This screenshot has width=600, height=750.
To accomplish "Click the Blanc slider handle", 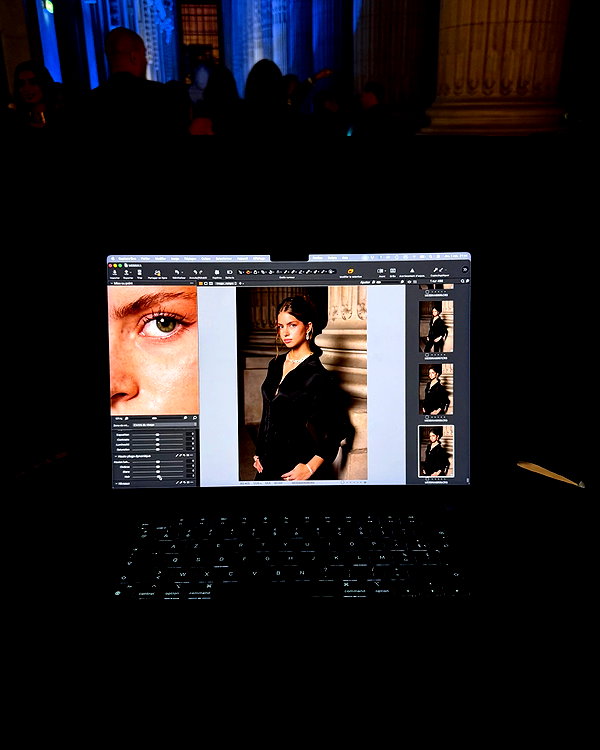I will click(158, 472).
